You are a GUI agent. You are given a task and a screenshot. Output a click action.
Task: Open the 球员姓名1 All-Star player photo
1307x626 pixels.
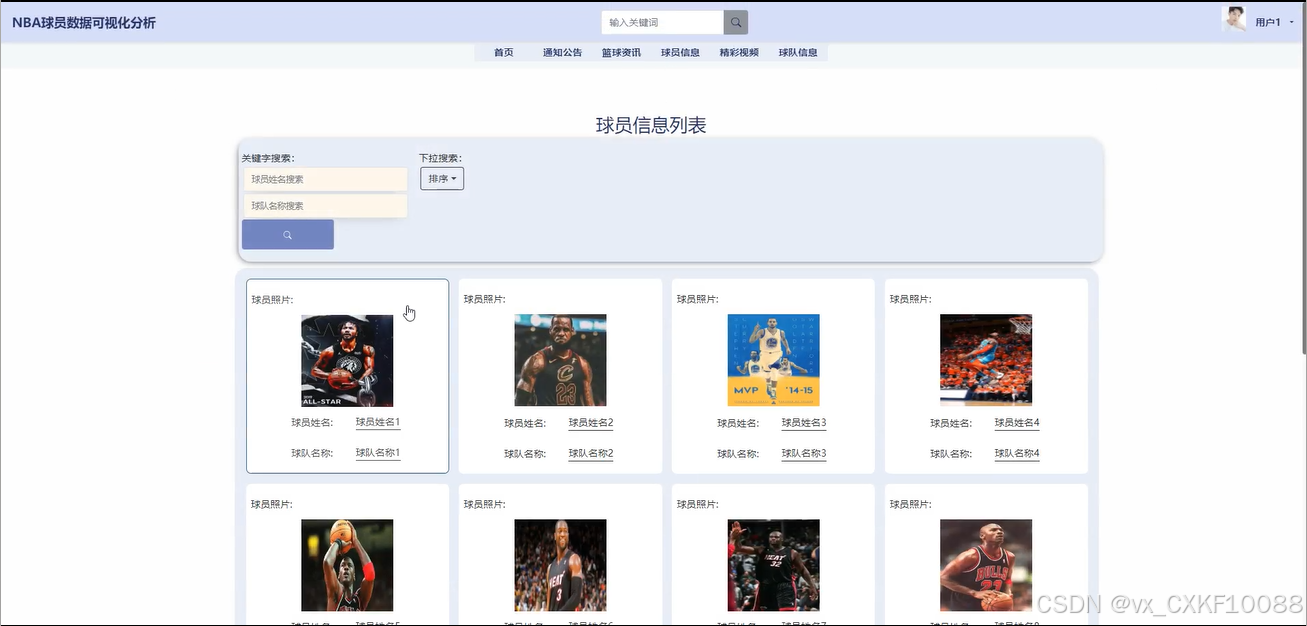click(347, 361)
